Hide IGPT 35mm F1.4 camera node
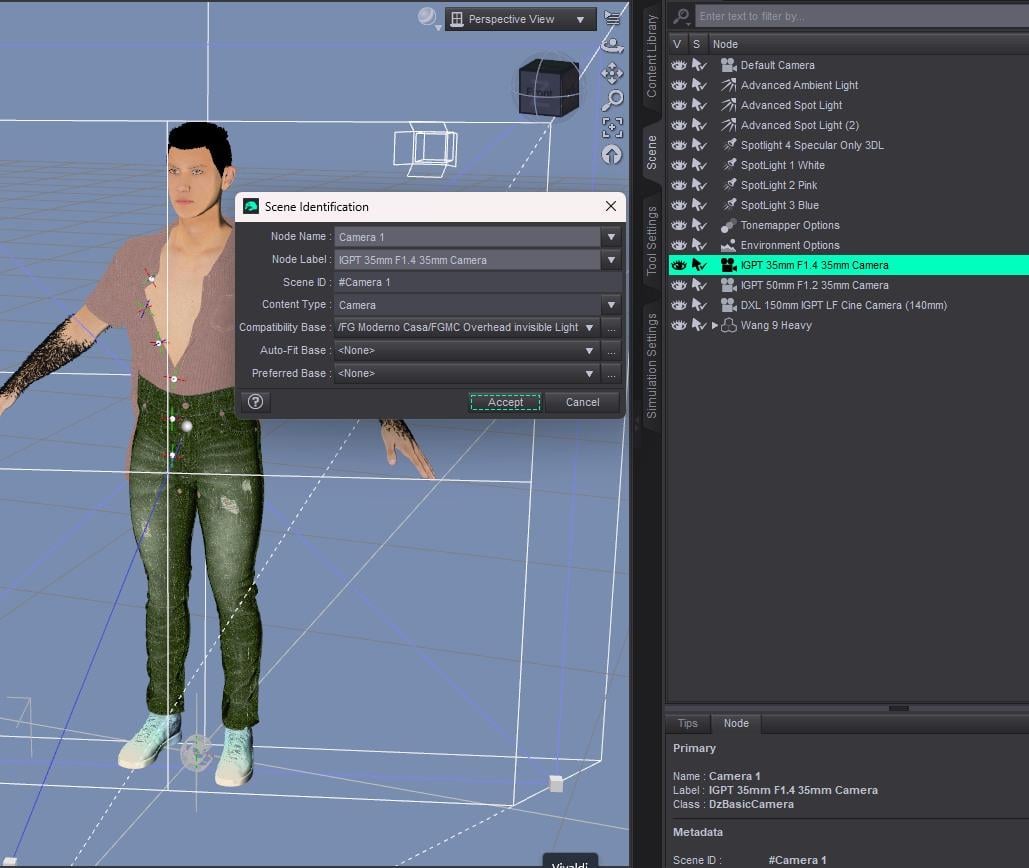The image size is (1029, 868). pyautogui.click(x=679, y=265)
